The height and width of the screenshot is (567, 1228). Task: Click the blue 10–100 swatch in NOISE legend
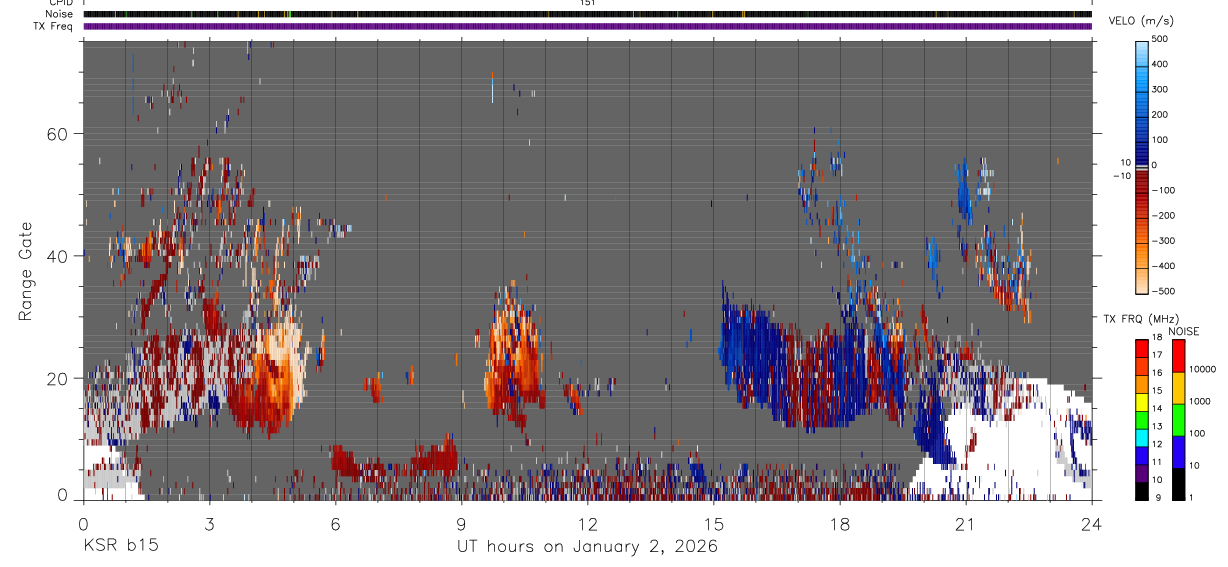point(1177,452)
